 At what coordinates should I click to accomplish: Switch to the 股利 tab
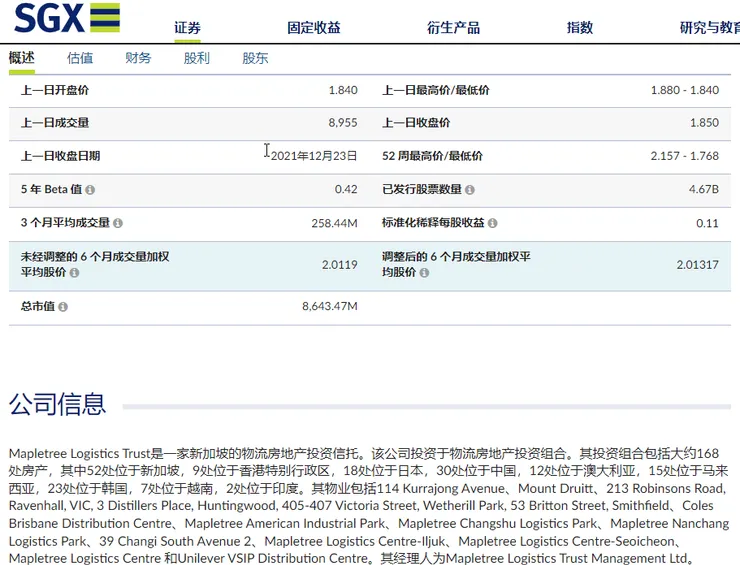tap(197, 58)
